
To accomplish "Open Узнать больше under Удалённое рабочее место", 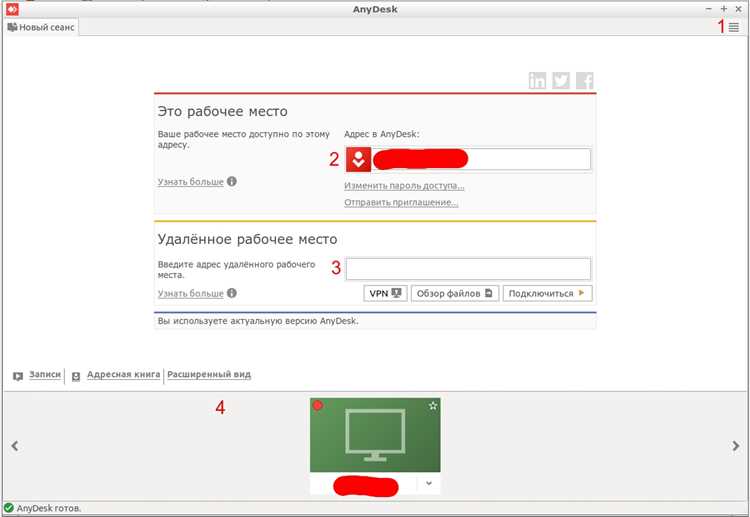I will (x=190, y=293).
